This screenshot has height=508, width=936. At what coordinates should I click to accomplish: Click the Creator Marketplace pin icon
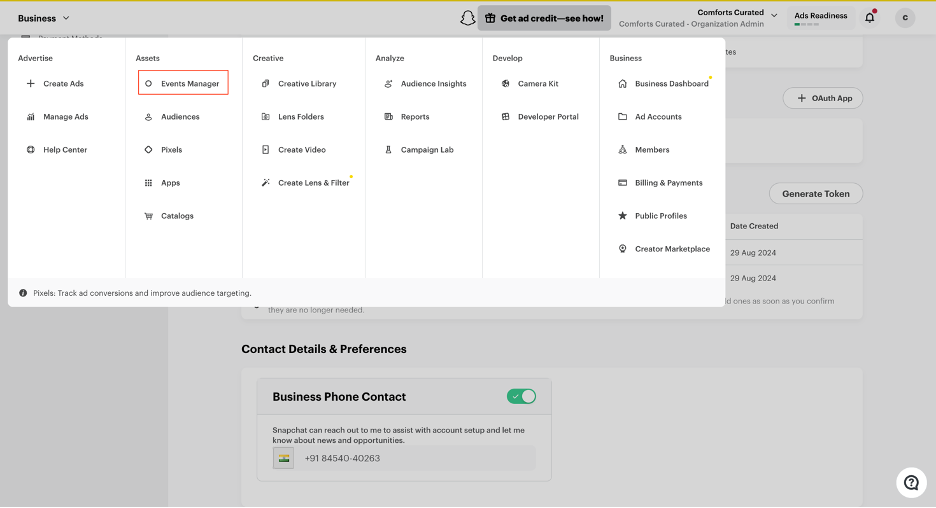click(x=623, y=249)
